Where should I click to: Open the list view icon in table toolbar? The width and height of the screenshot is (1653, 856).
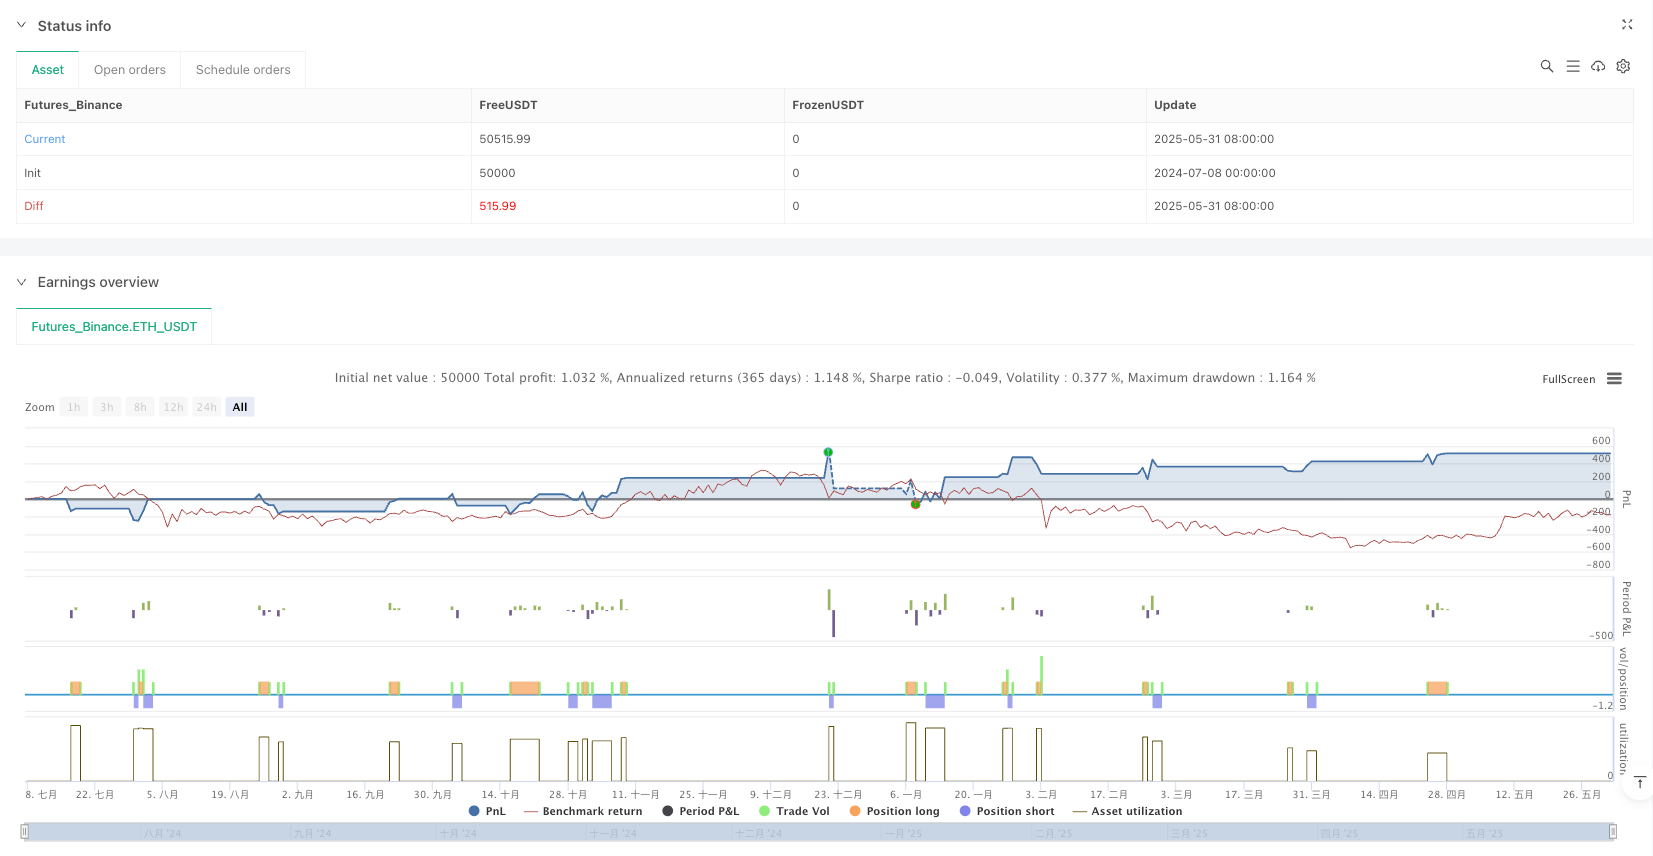[x=1572, y=66]
